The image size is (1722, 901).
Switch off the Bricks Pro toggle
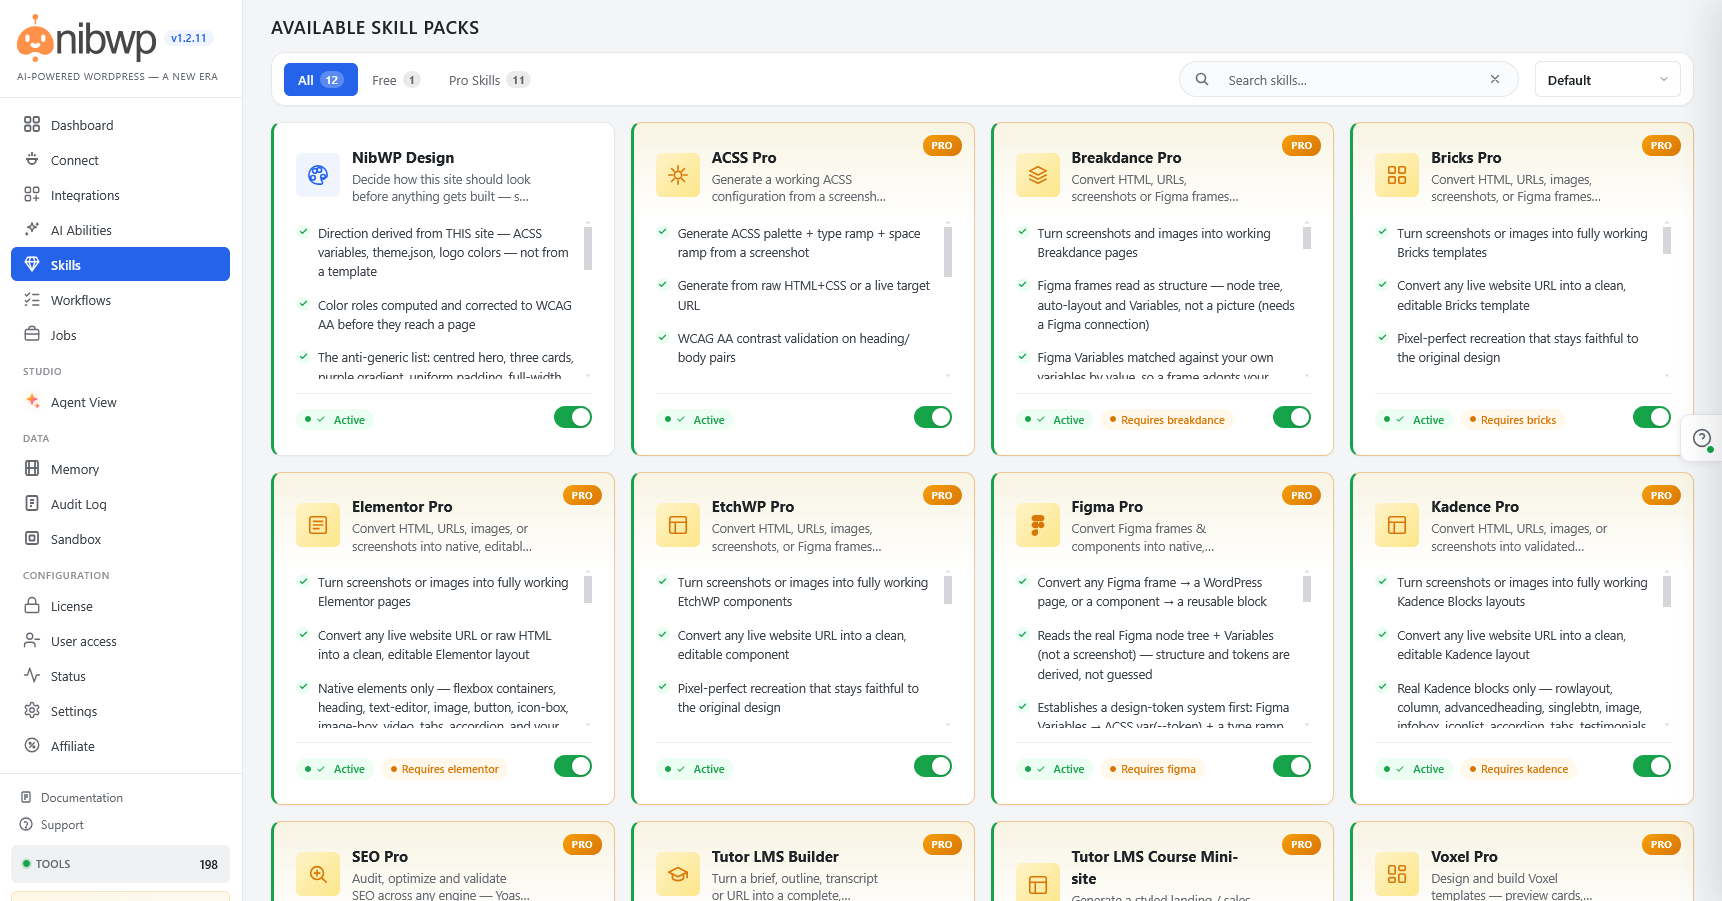click(1652, 417)
